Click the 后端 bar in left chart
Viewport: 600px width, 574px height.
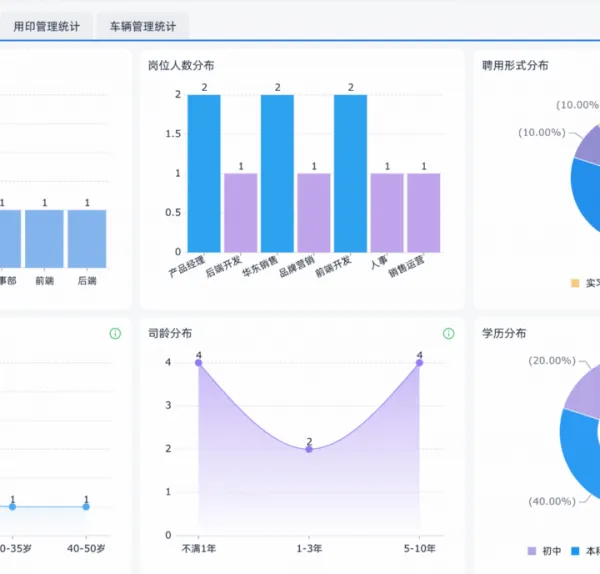pos(87,239)
